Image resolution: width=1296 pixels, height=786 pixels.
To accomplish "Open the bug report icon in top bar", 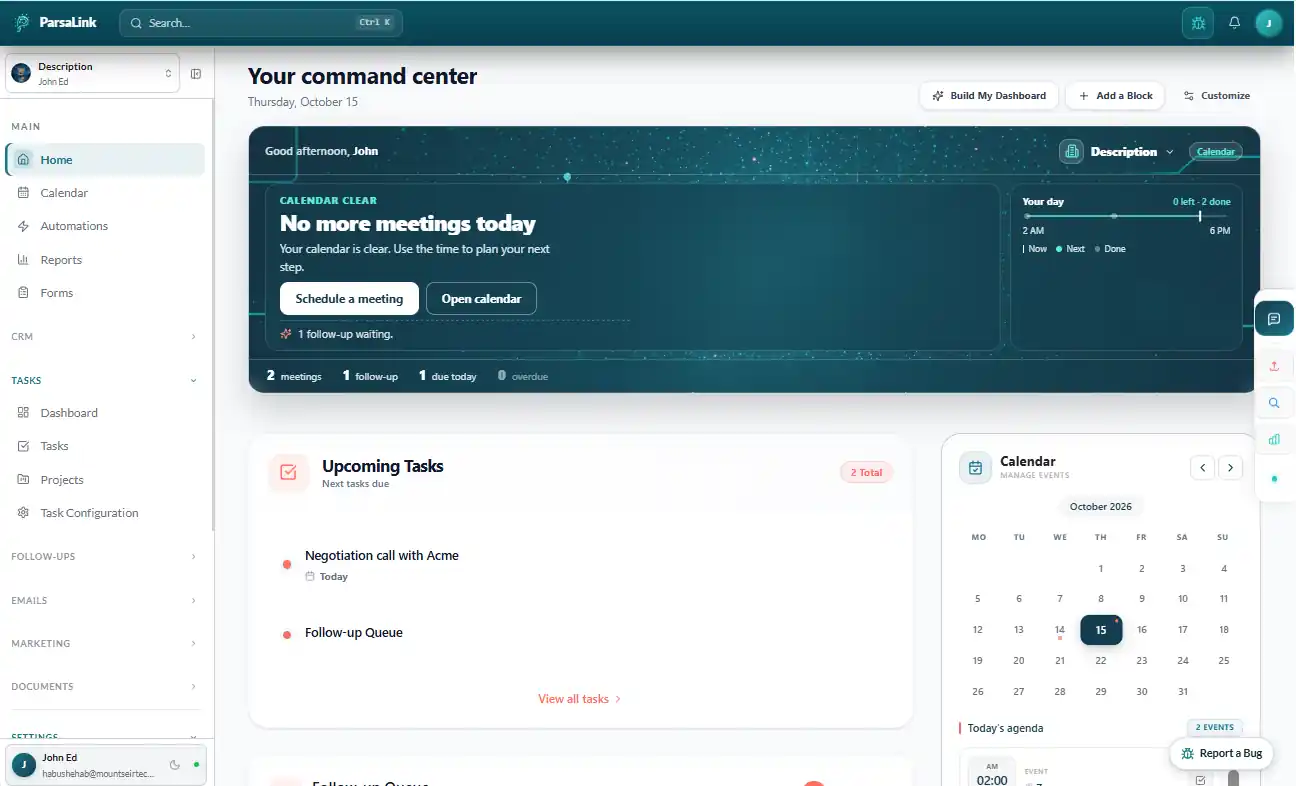I will click(1198, 23).
